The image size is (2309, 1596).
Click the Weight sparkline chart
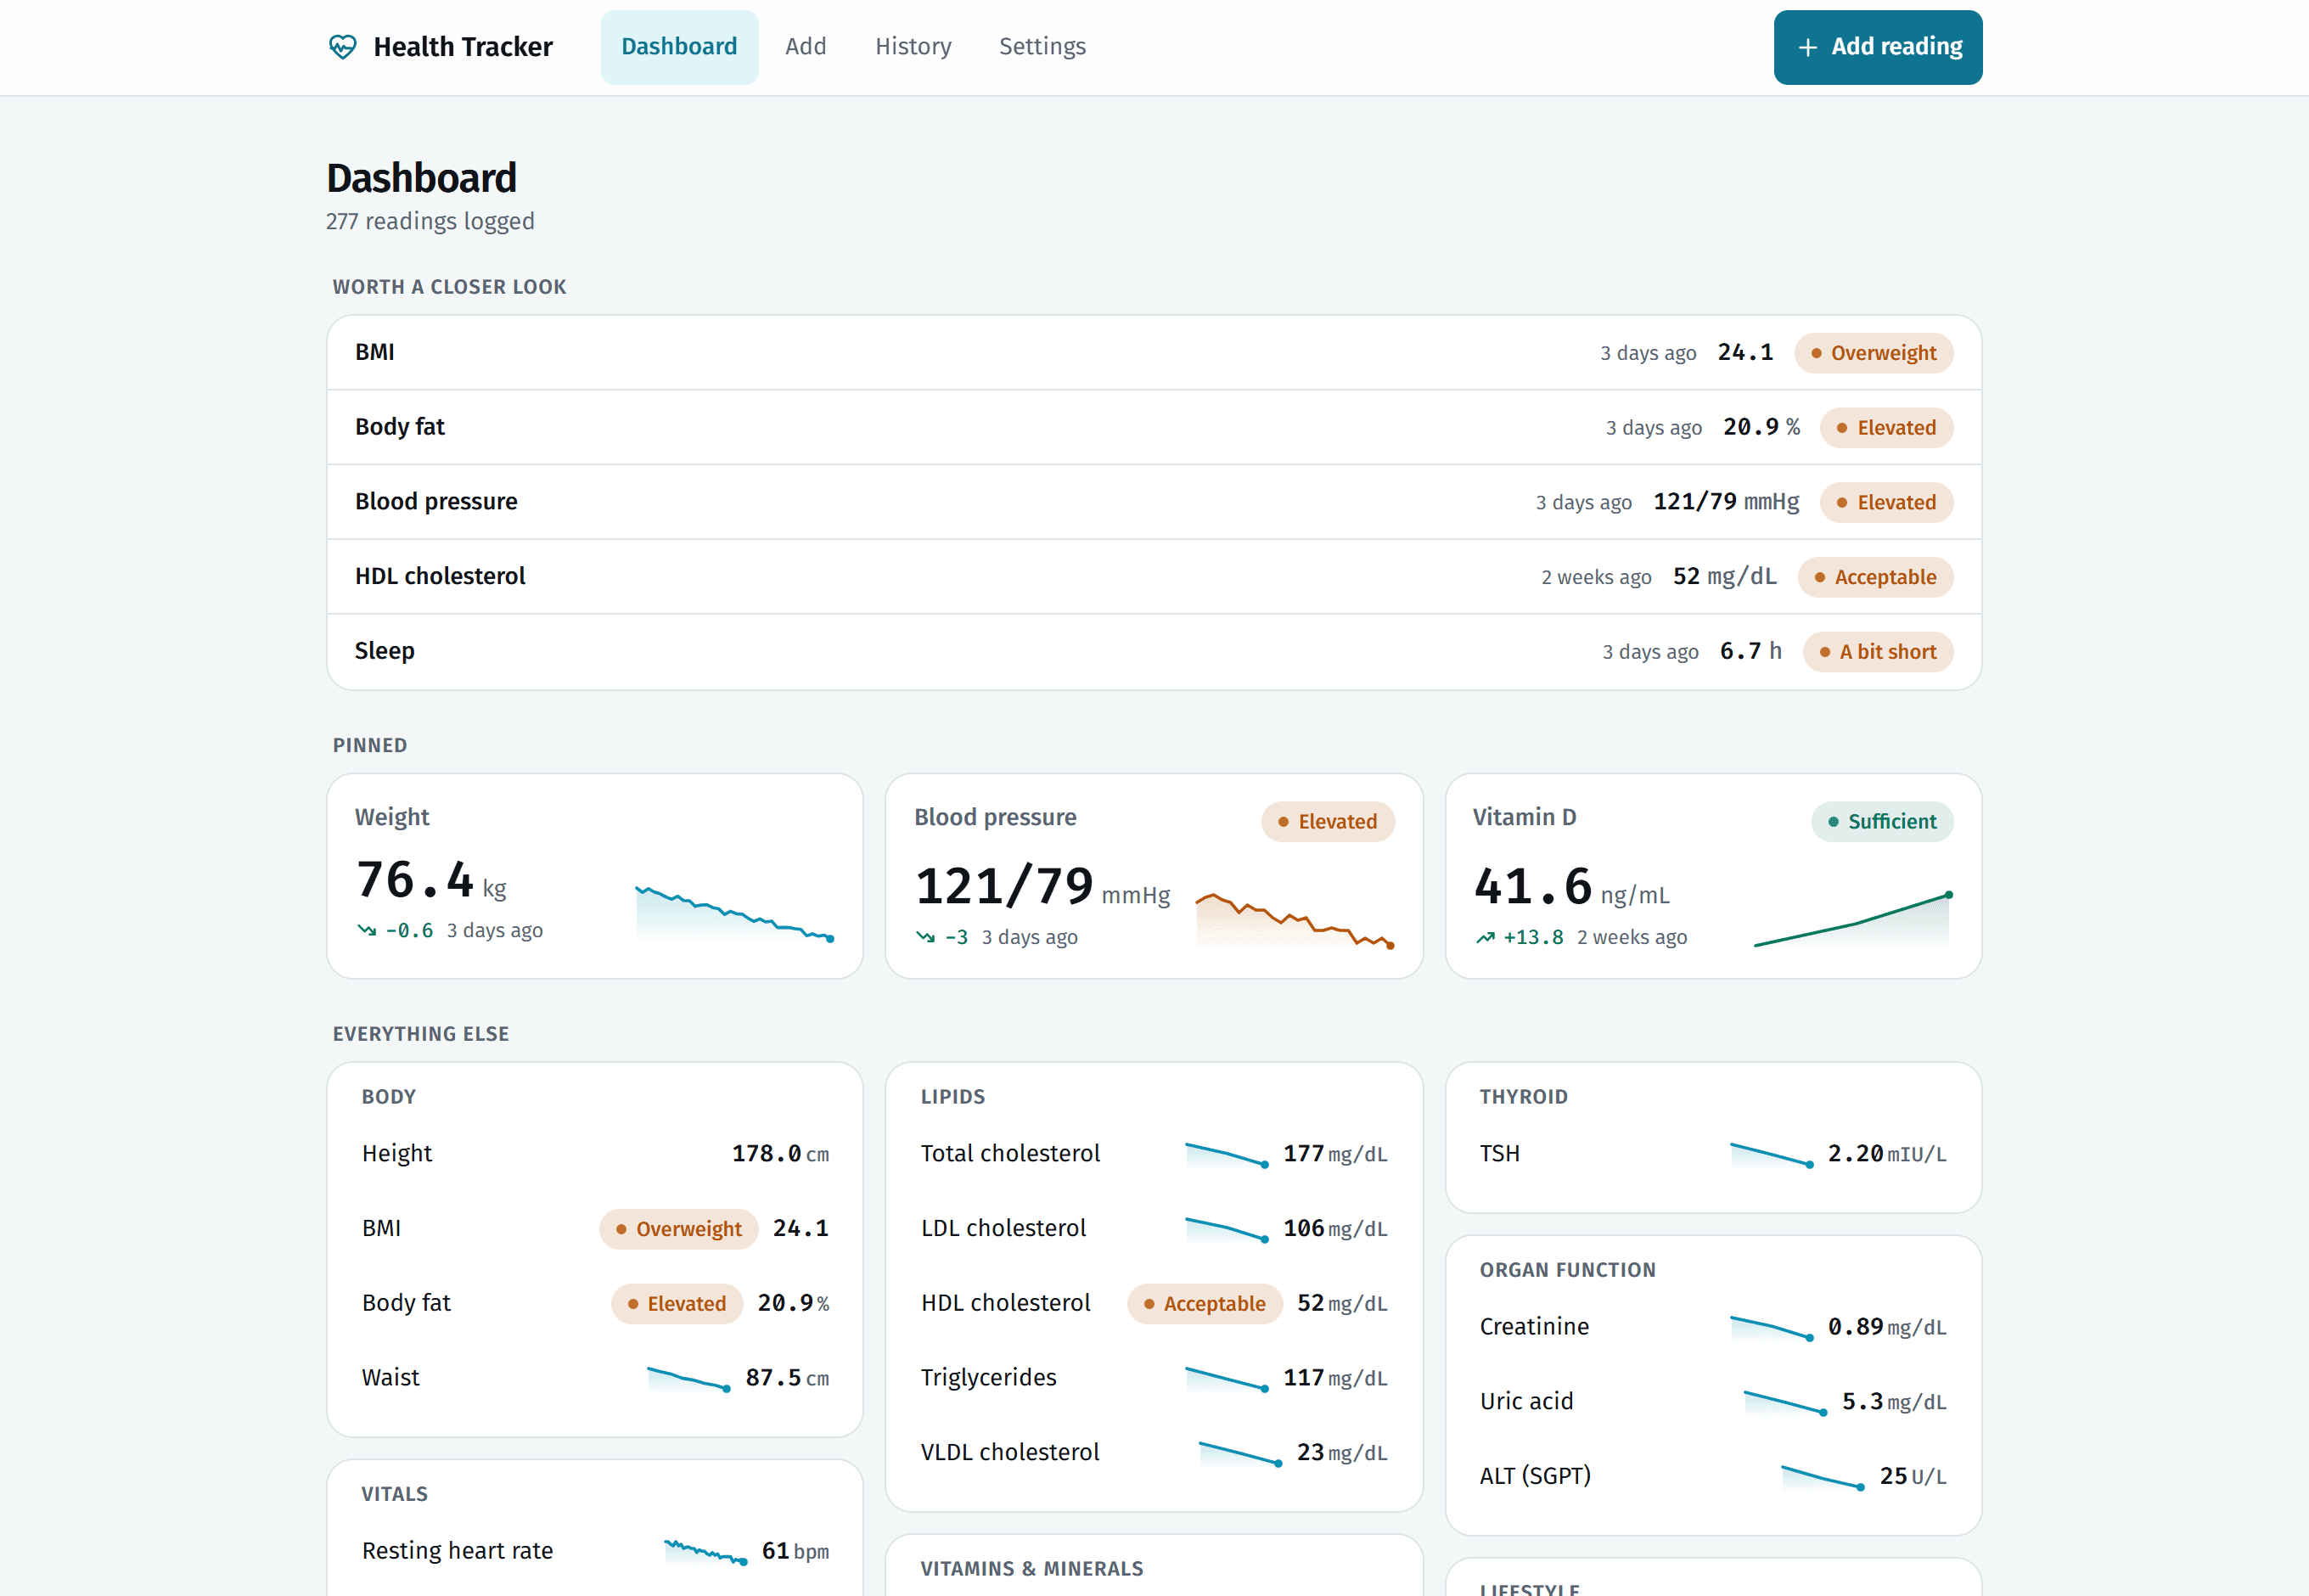[734, 914]
